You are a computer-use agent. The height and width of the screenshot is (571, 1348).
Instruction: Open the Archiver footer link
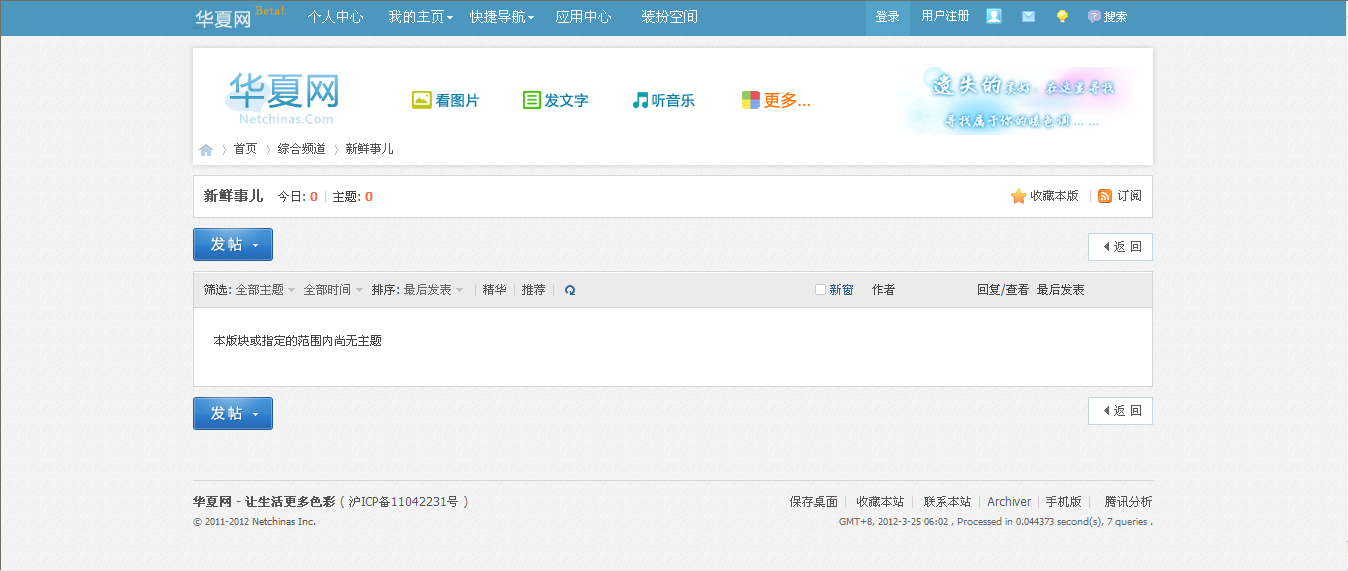click(1009, 502)
